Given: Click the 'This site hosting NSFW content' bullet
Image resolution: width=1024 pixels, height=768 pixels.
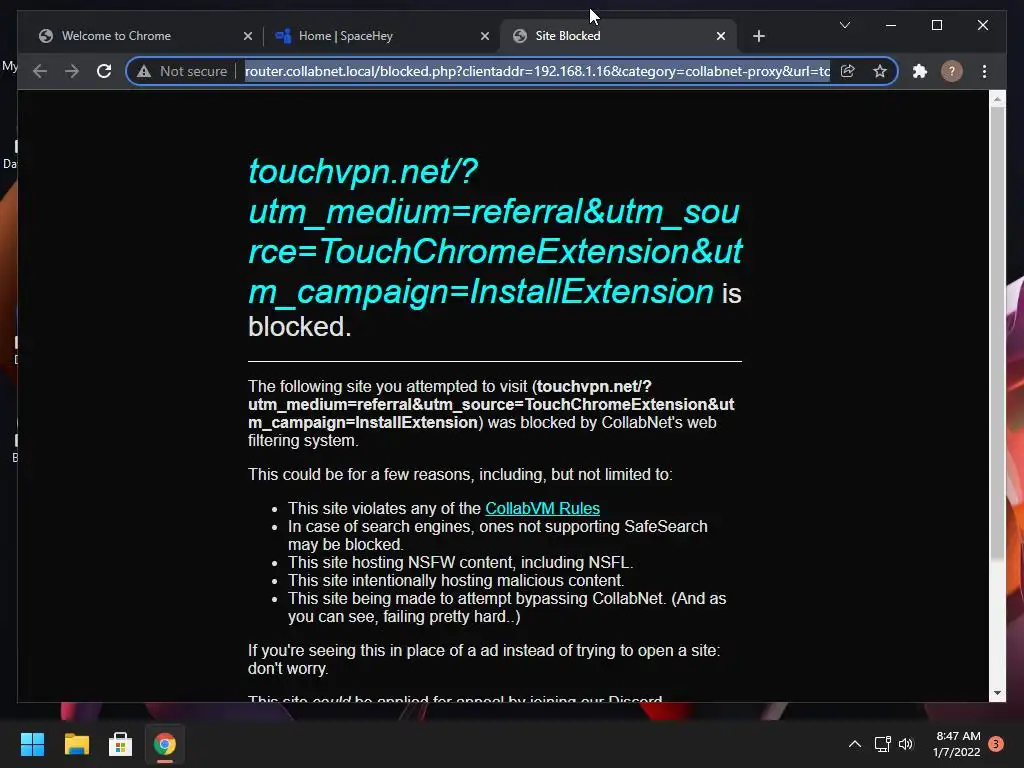Looking at the screenshot, I should click(x=460, y=562).
